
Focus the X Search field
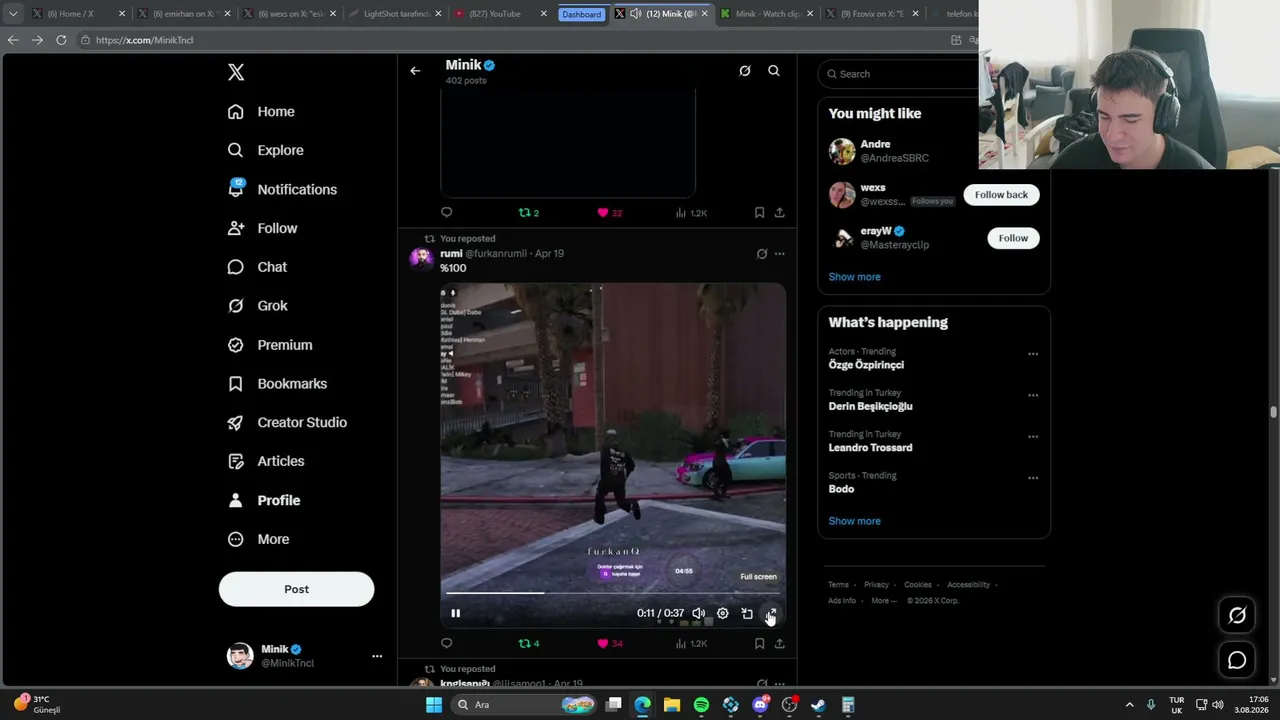tap(900, 74)
